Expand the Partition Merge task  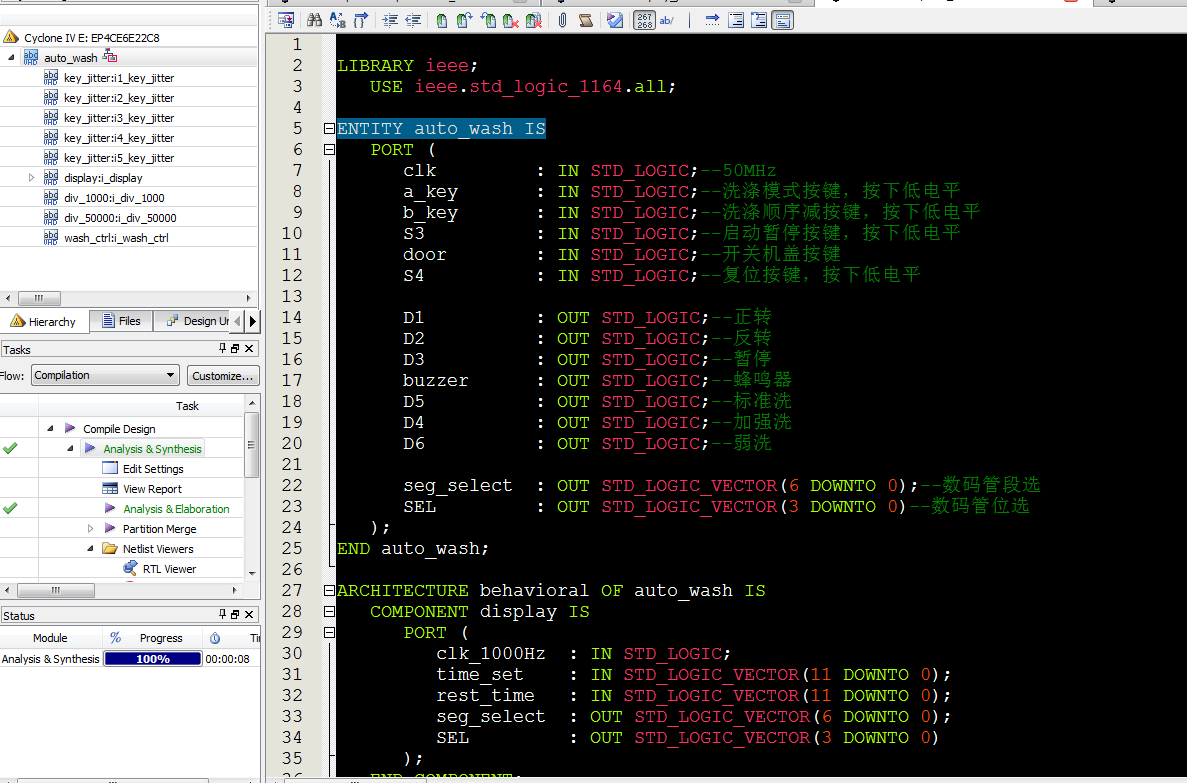tap(91, 529)
